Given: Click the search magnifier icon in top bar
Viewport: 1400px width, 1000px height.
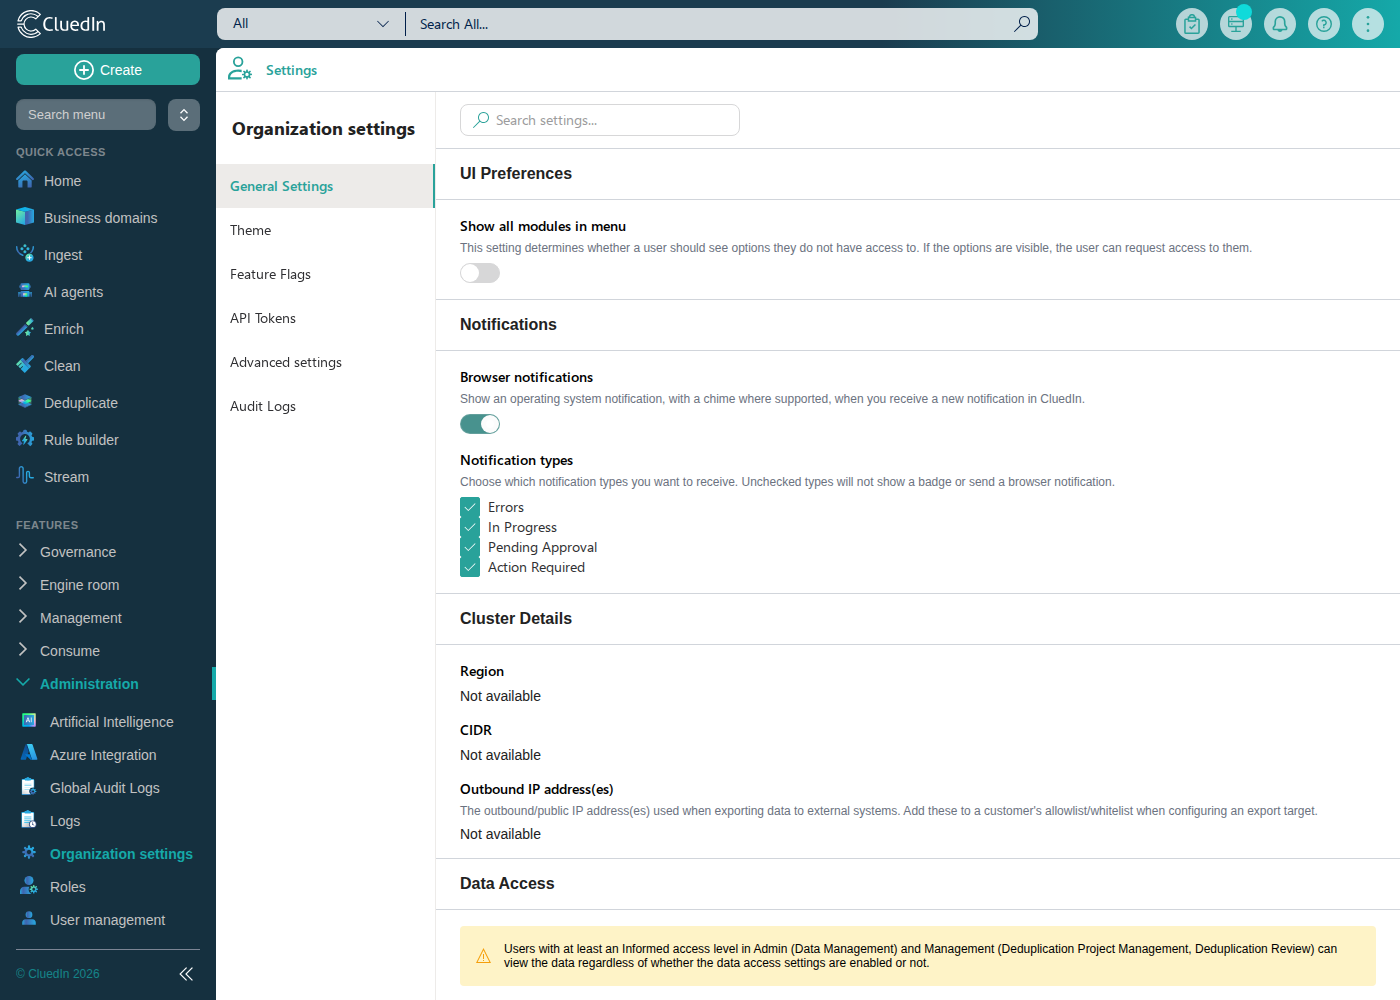Looking at the screenshot, I should pyautogui.click(x=1021, y=23).
